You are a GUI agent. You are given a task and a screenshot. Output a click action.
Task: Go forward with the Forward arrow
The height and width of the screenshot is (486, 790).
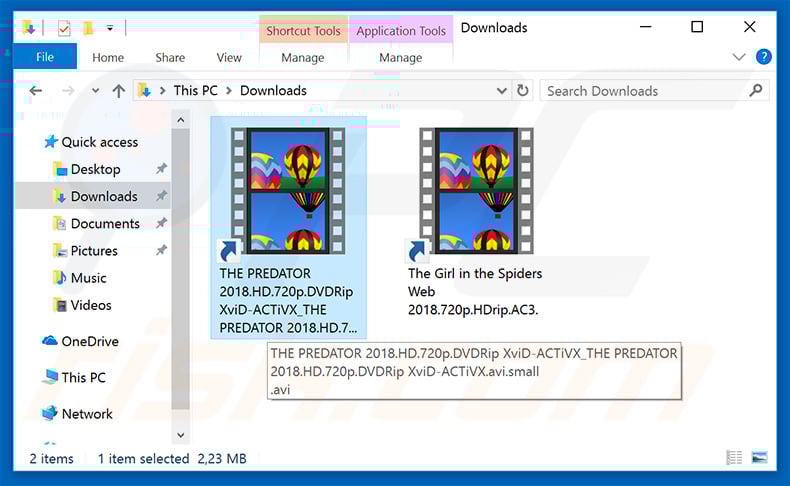point(68,91)
